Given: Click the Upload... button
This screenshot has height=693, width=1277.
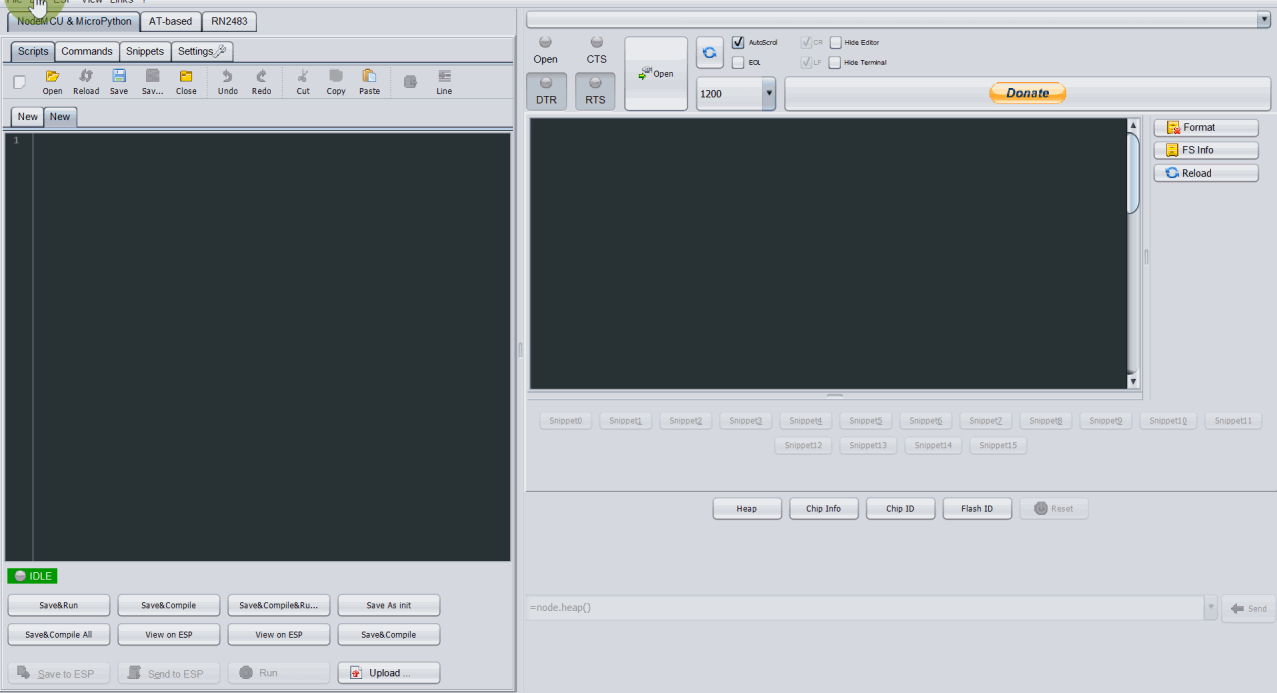Looking at the screenshot, I should coord(389,673).
